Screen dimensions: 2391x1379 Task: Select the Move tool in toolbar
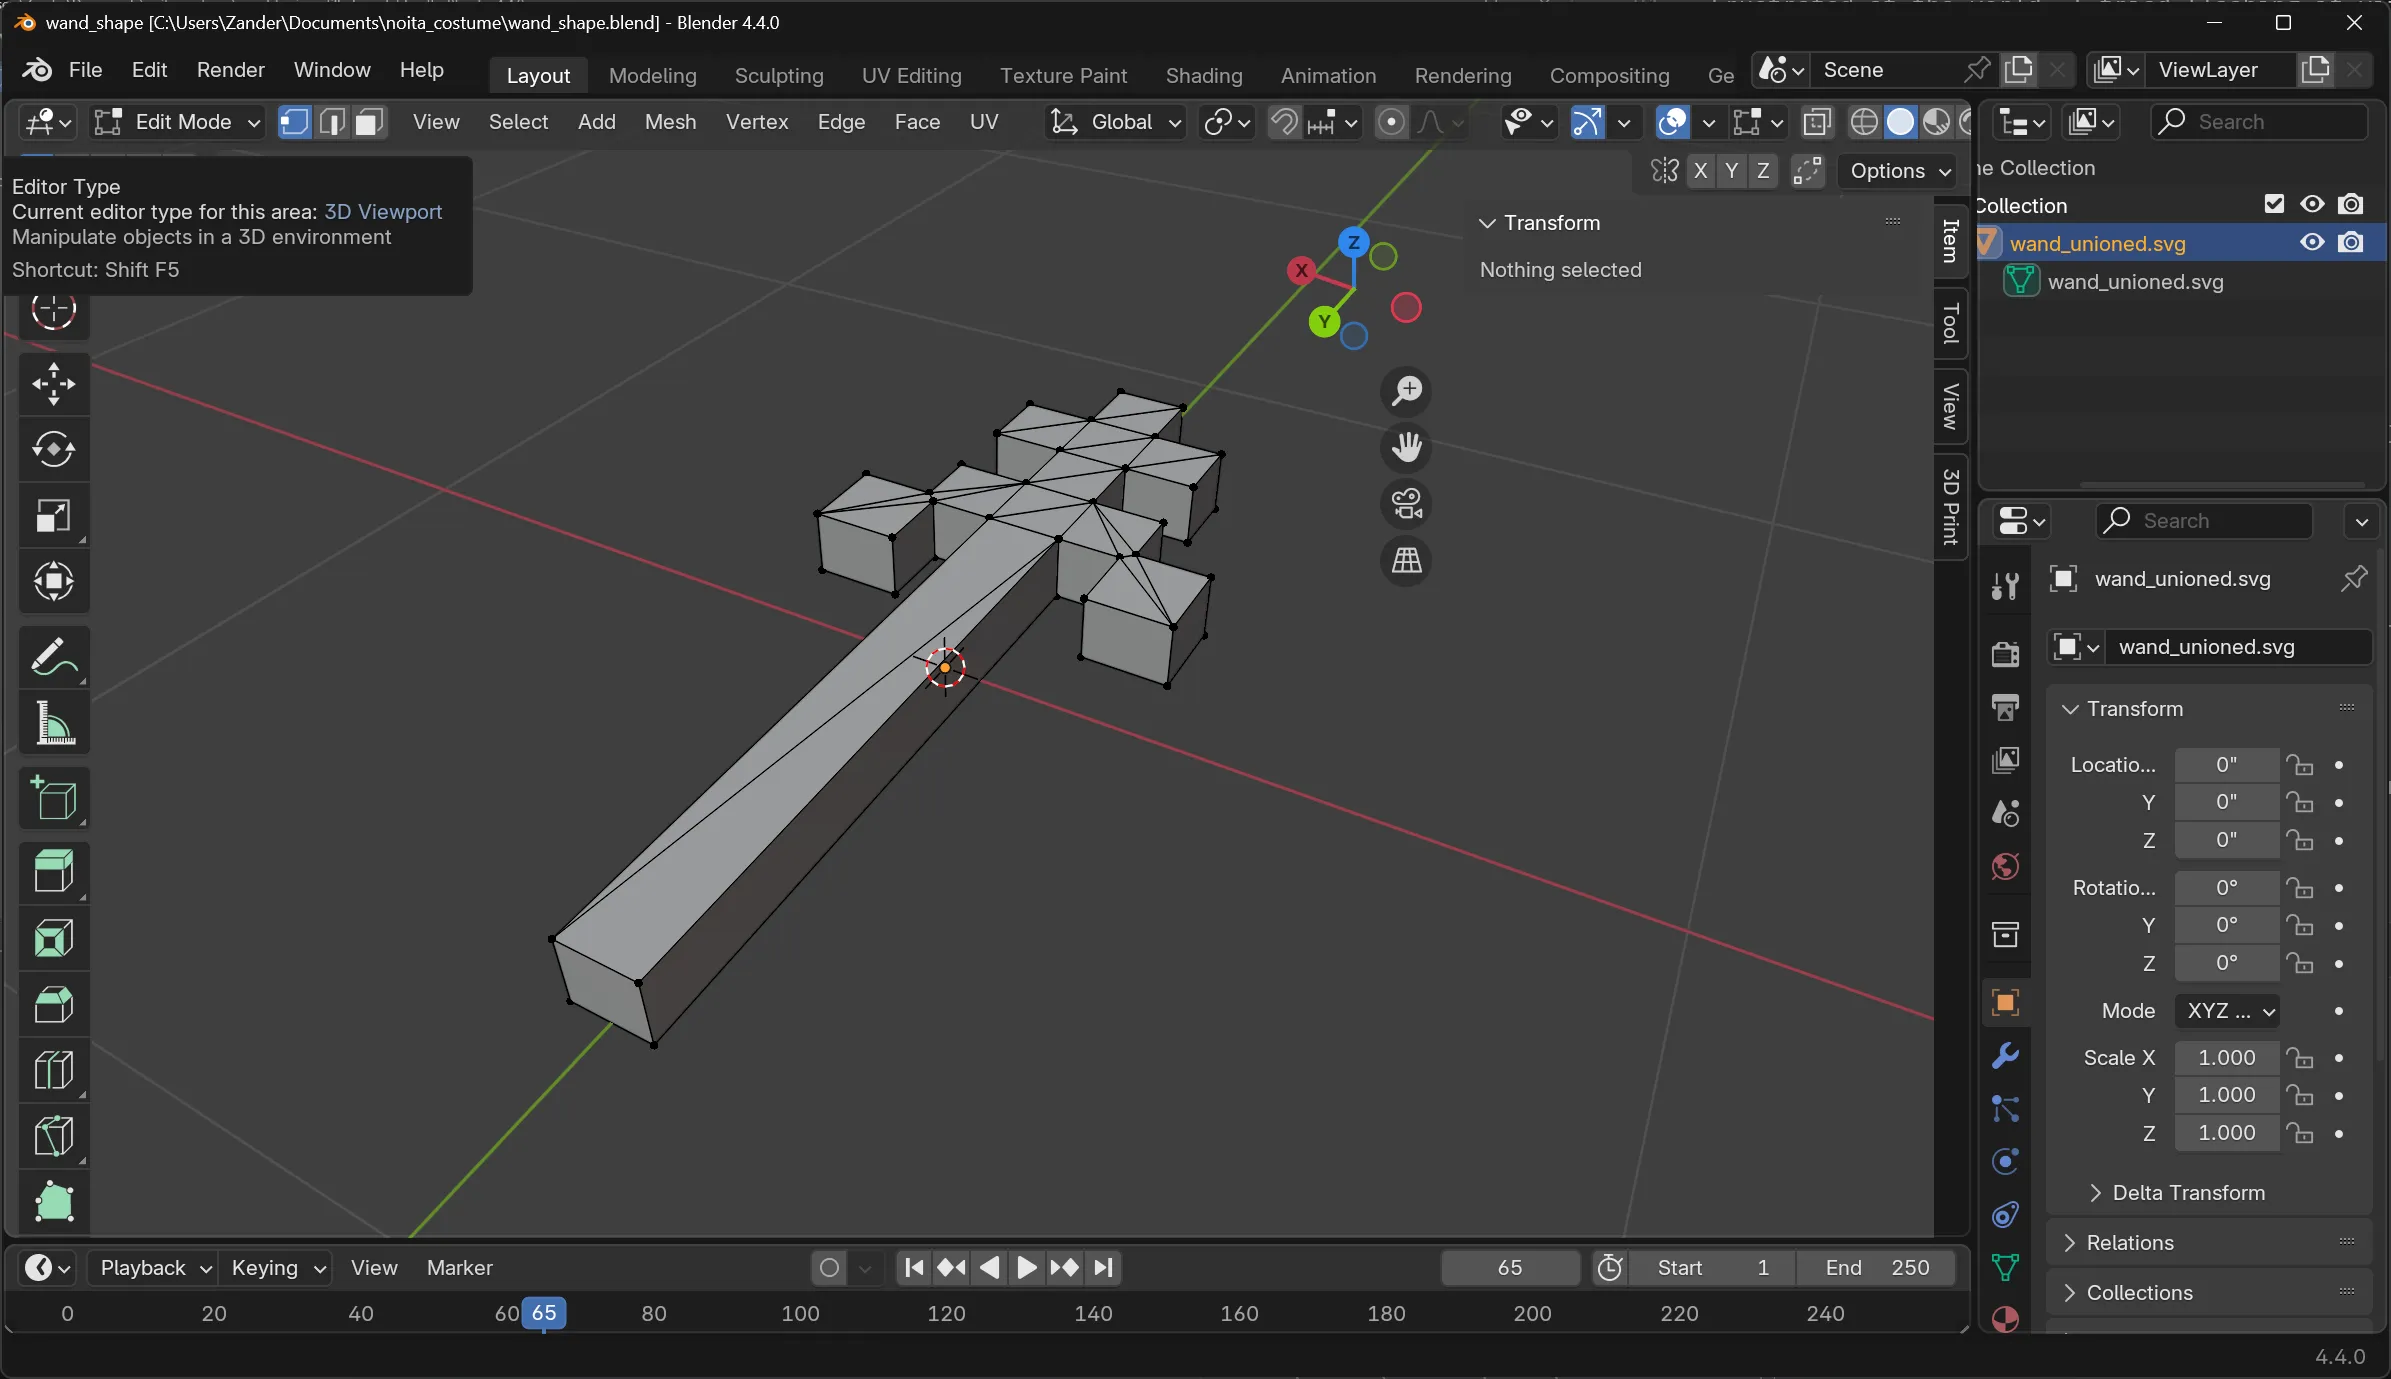click(53, 384)
